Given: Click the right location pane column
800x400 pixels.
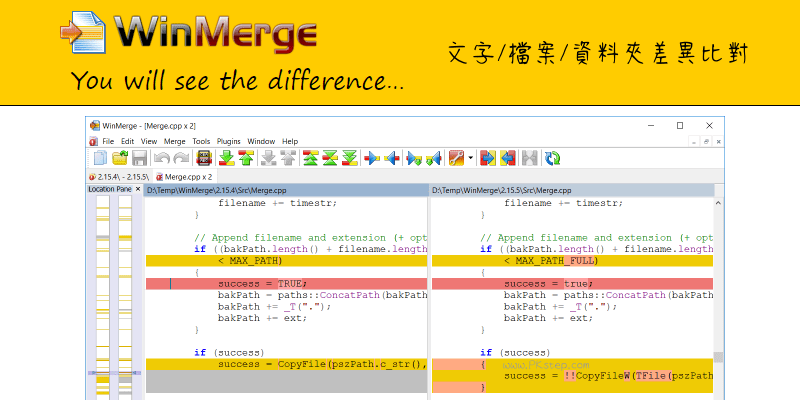Looking at the screenshot, I should point(125,297).
